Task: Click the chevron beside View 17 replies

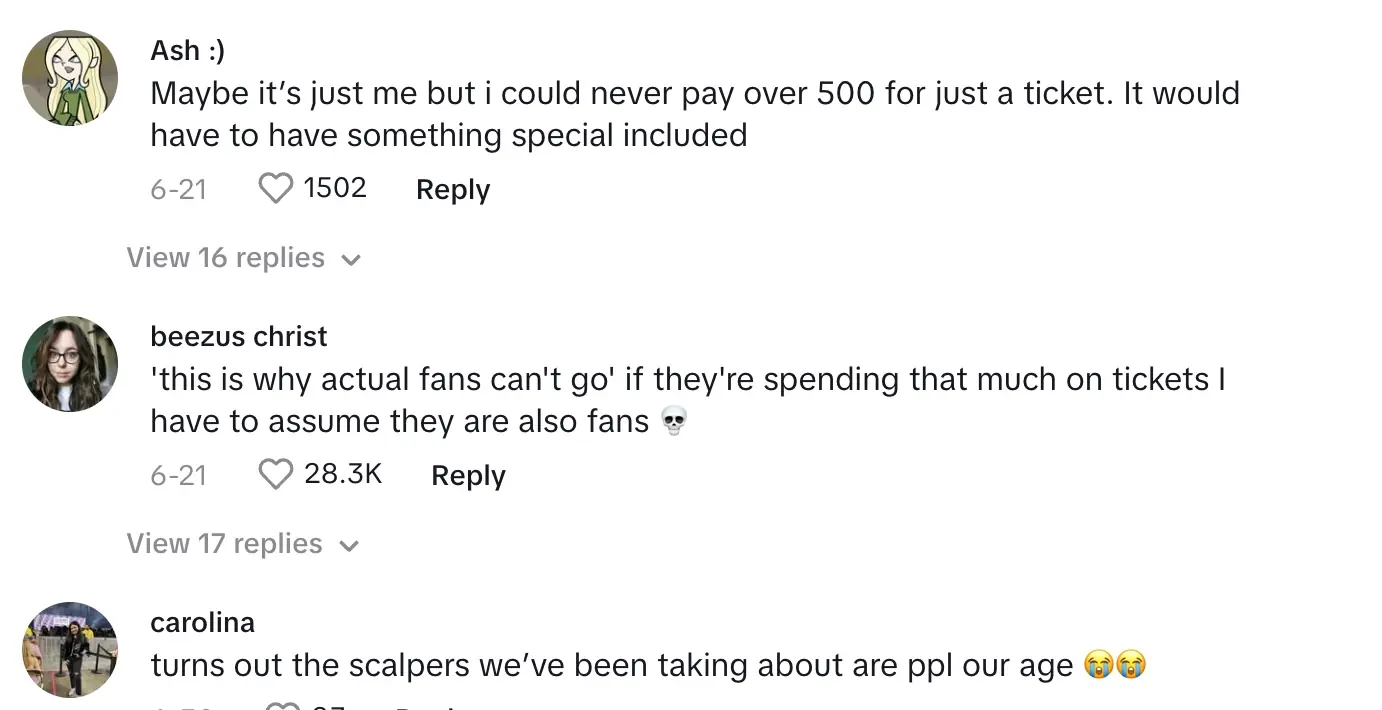Action: (349, 546)
